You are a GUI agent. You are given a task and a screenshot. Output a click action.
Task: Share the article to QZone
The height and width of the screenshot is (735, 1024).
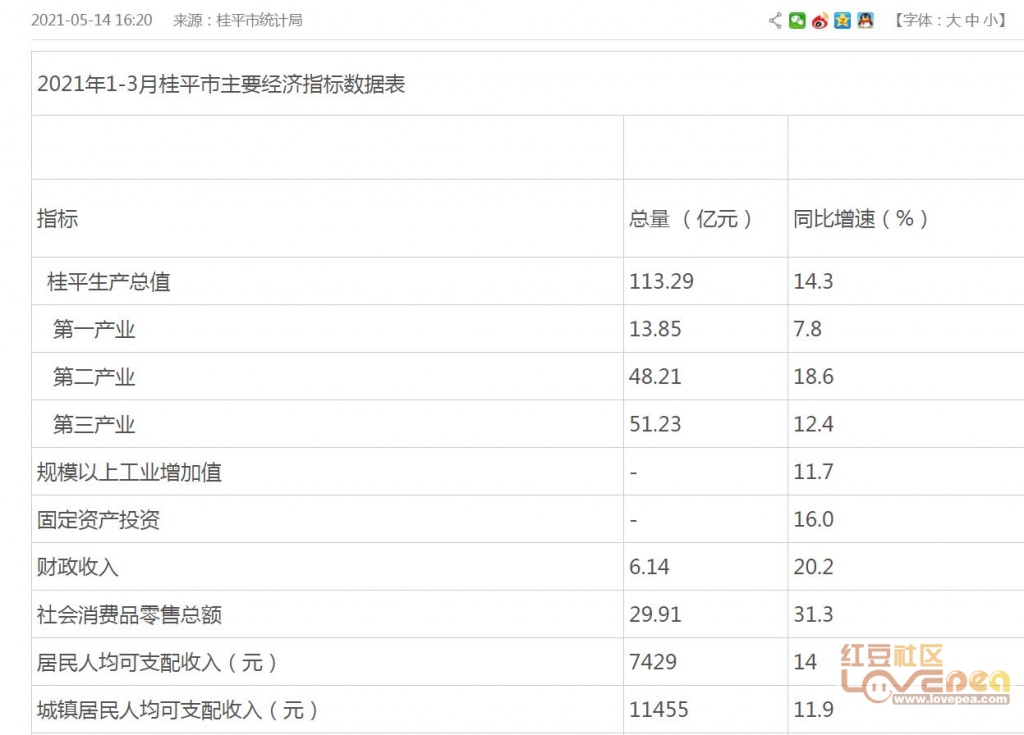coord(840,20)
